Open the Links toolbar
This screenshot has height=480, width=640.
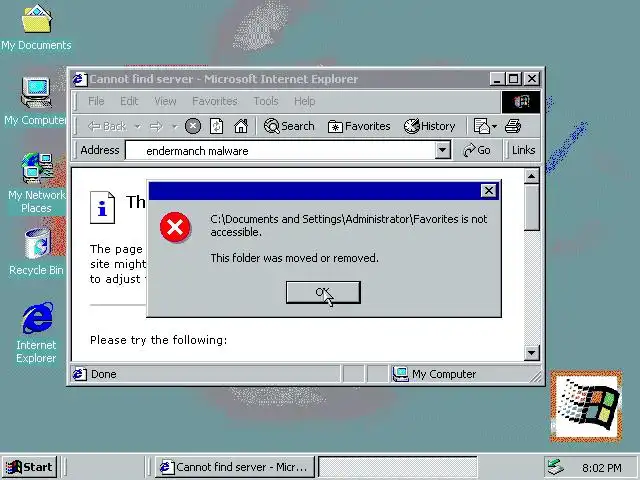click(523, 150)
